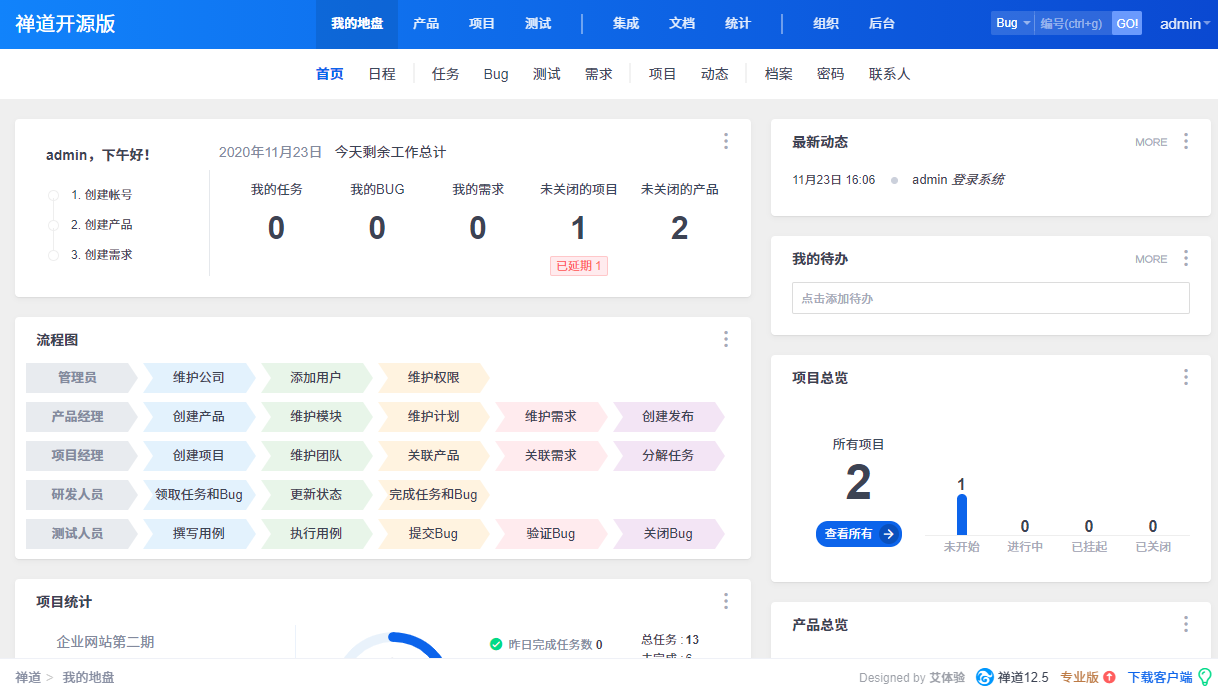The width and height of the screenshot is (1218, 698).
Task: Open the 项目 main menu
Action: (482, 24)
